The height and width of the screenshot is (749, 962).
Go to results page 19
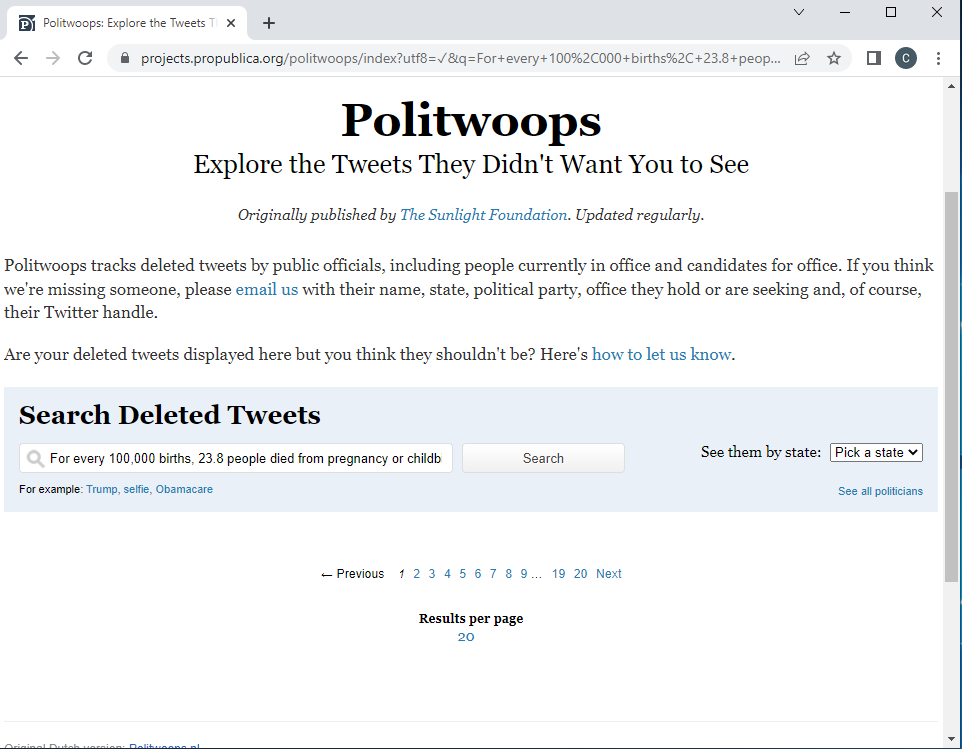(x=558, y=574)
